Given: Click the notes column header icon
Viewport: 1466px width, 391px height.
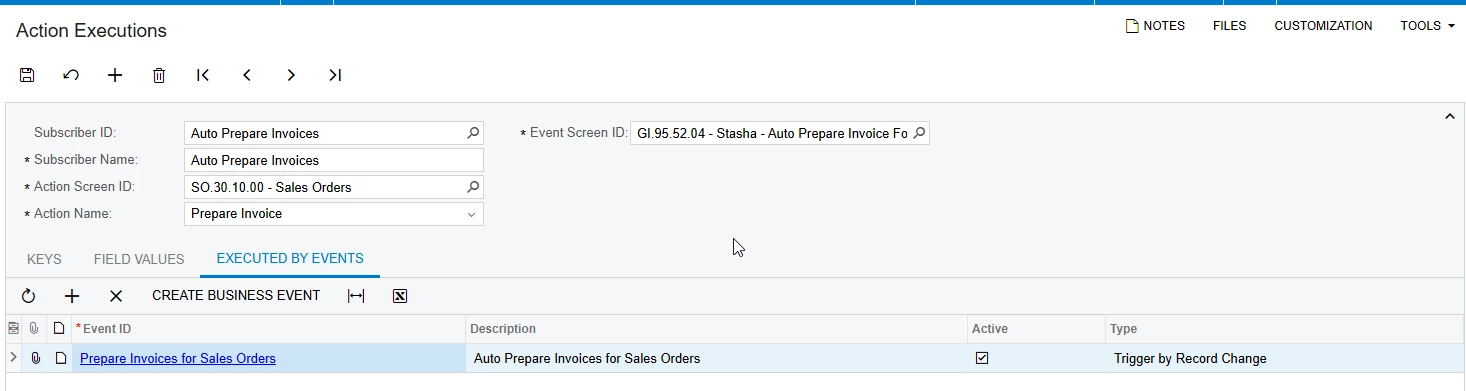Looking at the screenshot, I should tap(60, 329).
